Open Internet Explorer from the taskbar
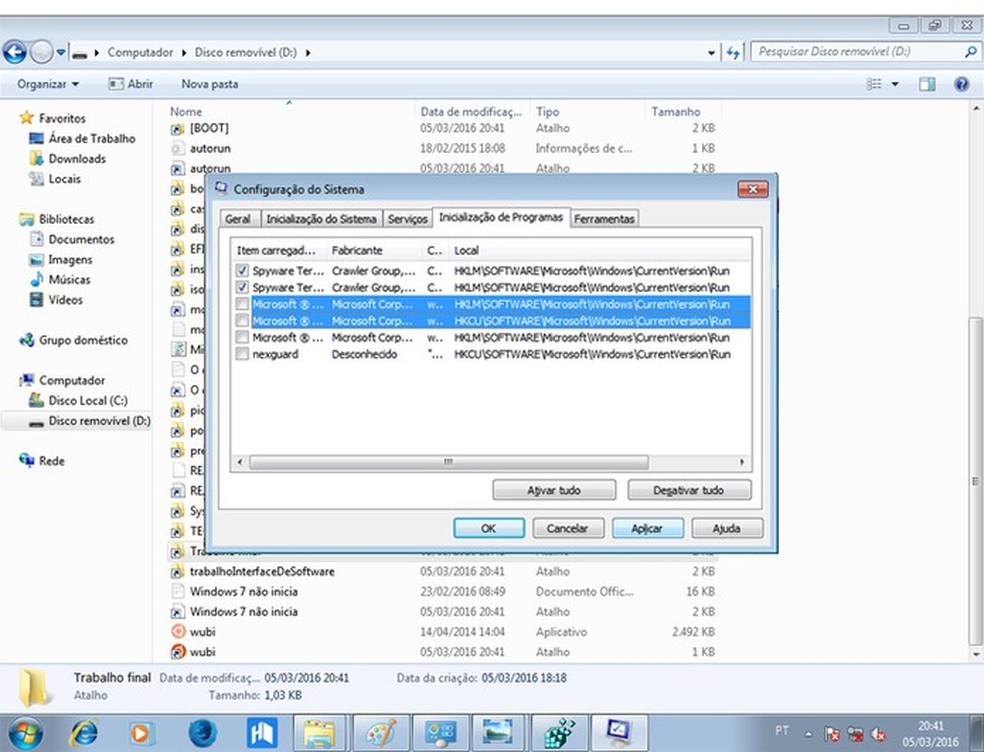984x752 pixels. point(83,732)
